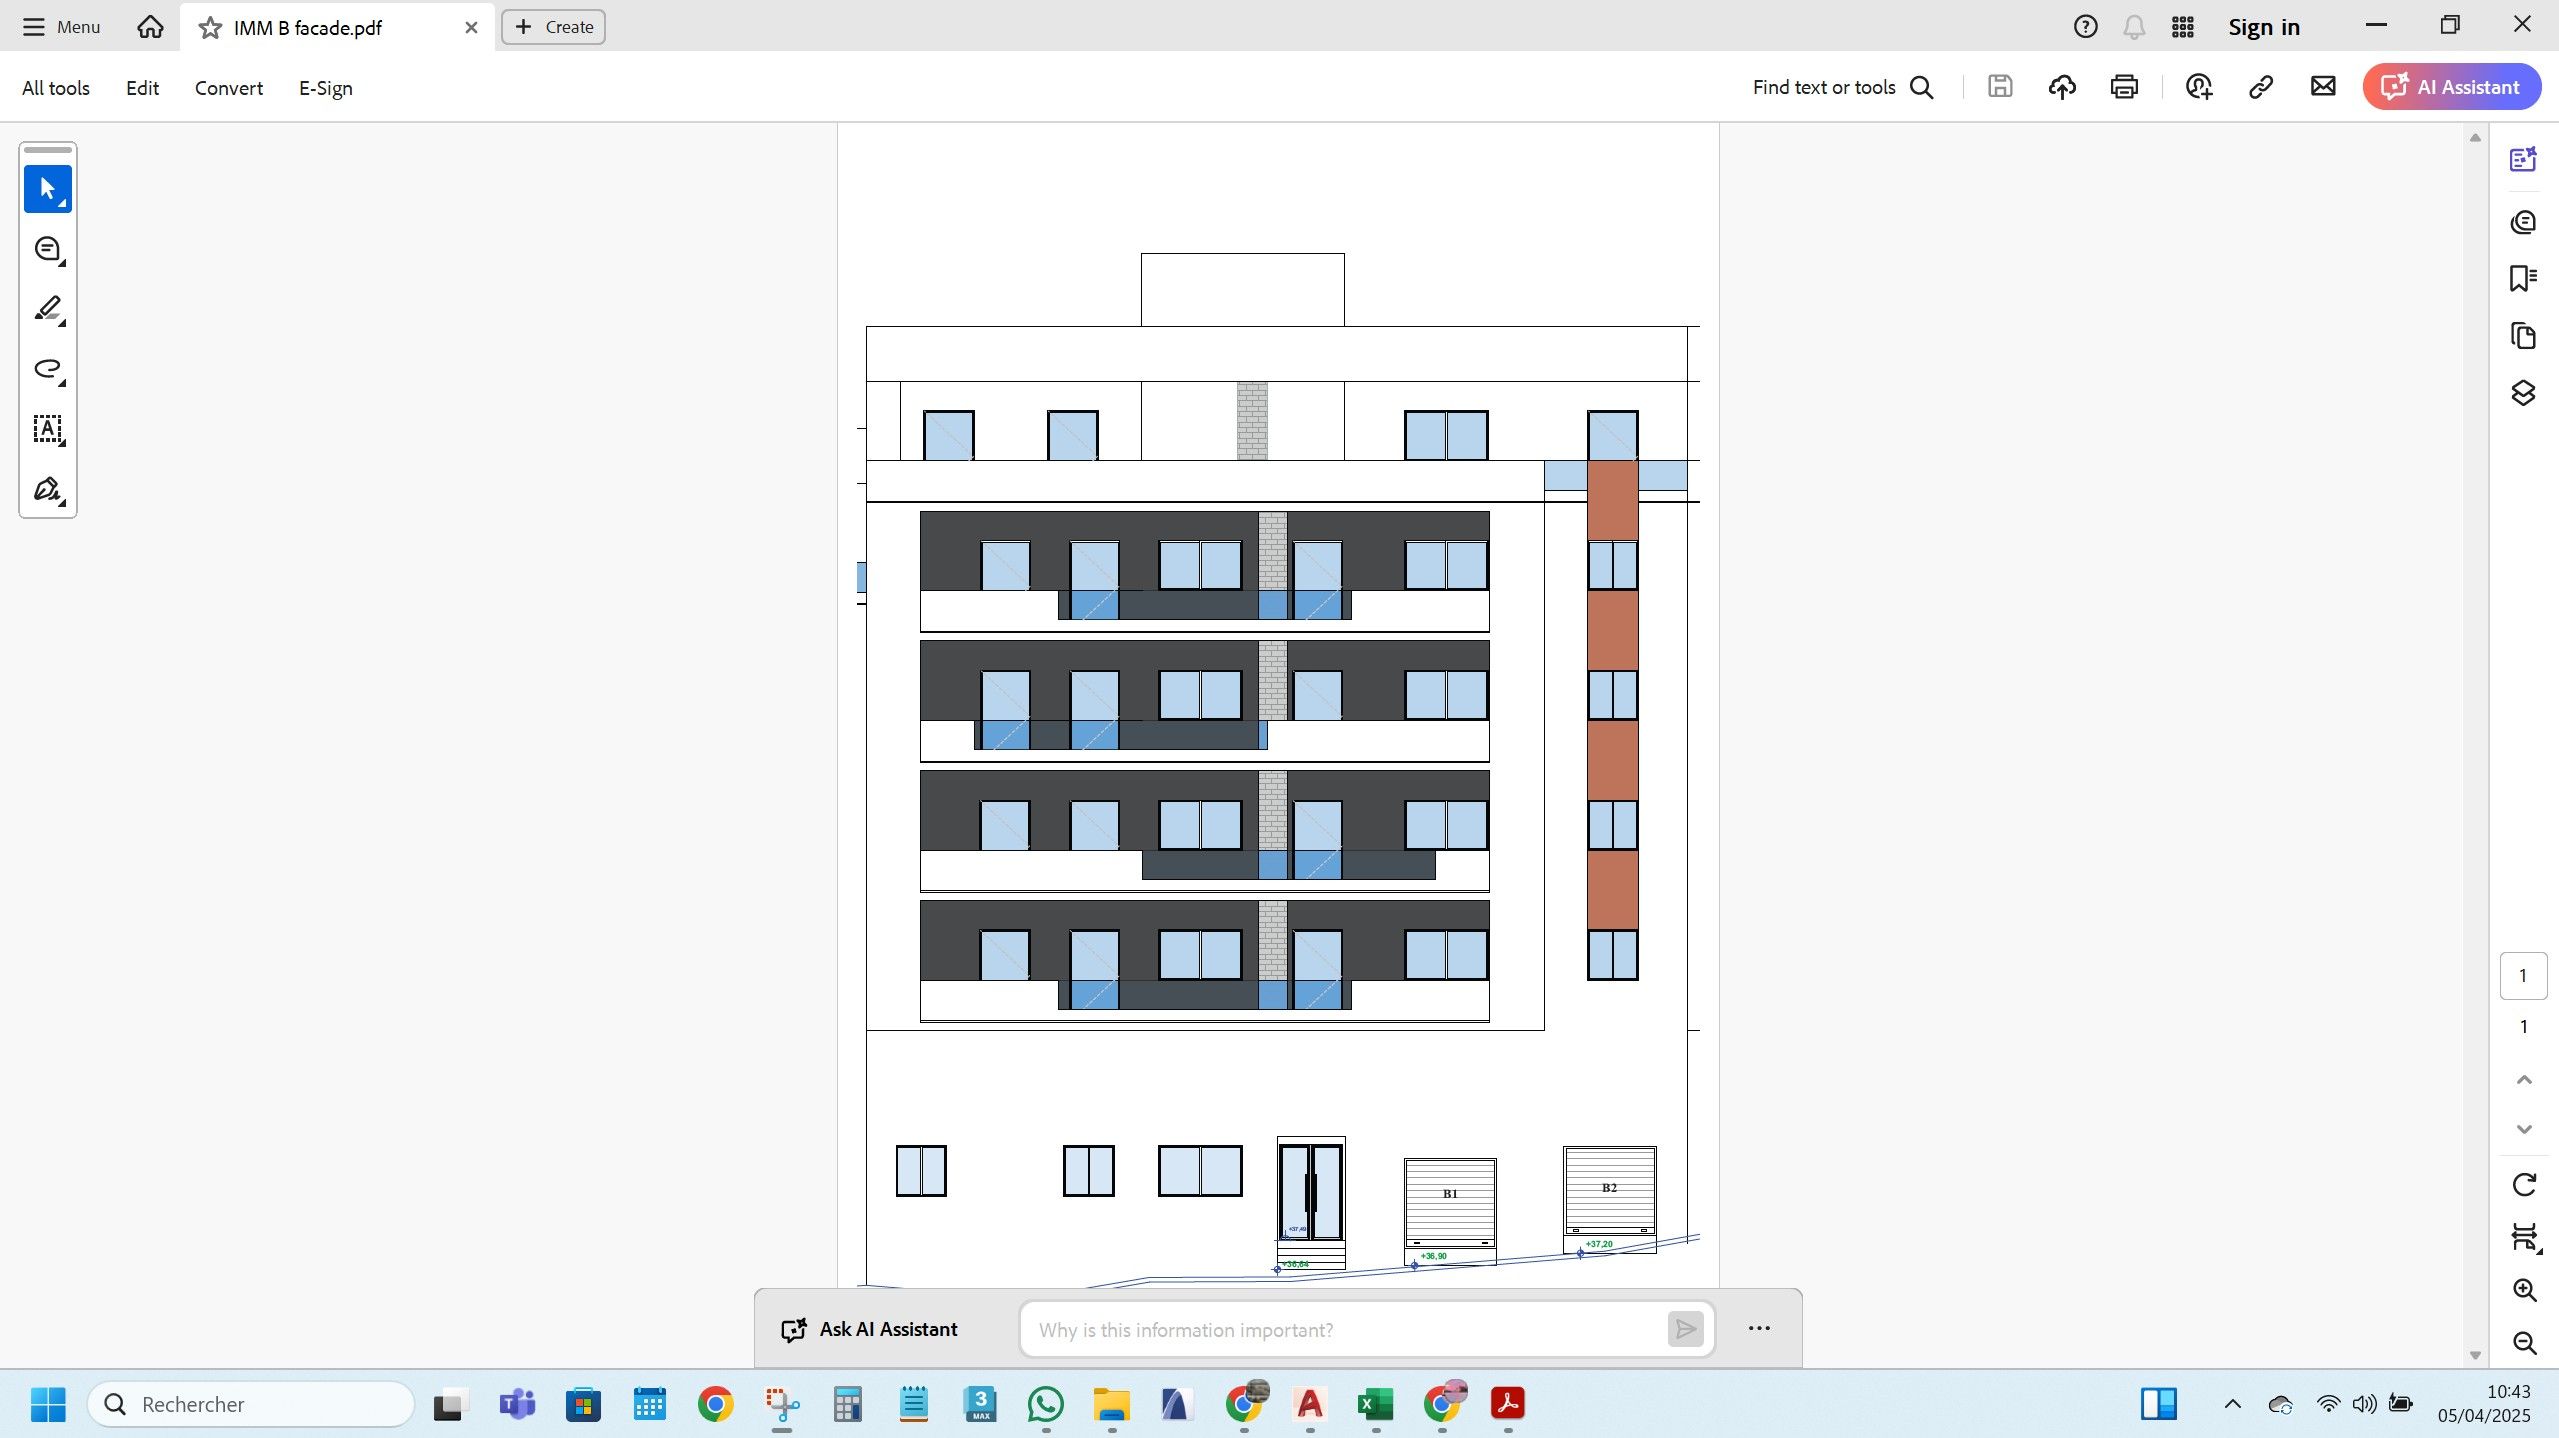2559x1438 pixels.
Task: Click the Create button
Action: point(553,27)
